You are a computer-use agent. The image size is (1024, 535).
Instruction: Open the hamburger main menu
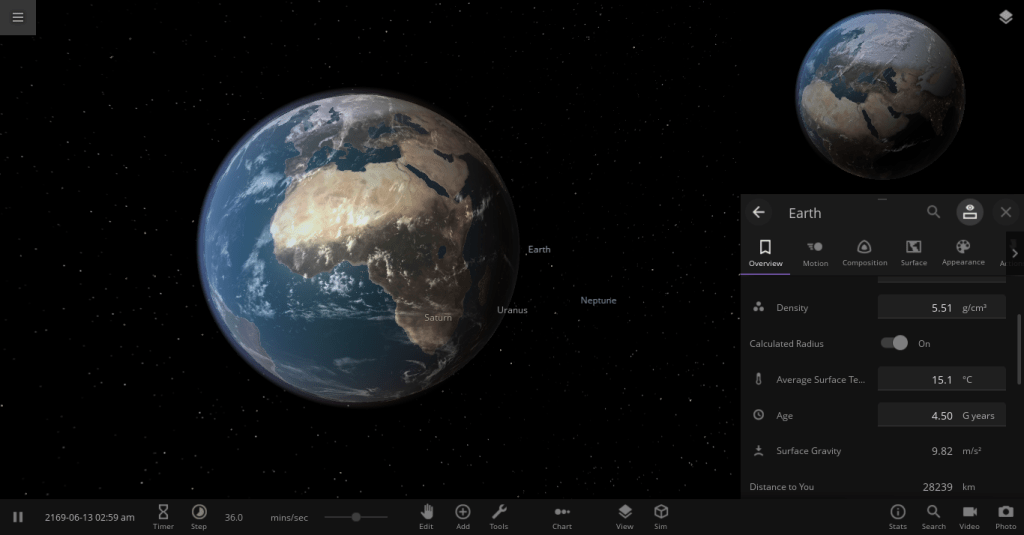click(18, 17)
